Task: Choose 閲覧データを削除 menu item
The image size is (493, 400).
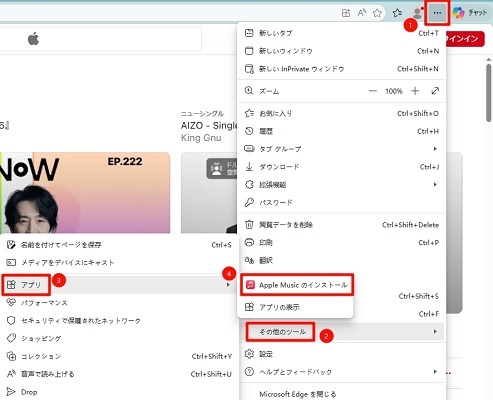Action: [342, 225]
